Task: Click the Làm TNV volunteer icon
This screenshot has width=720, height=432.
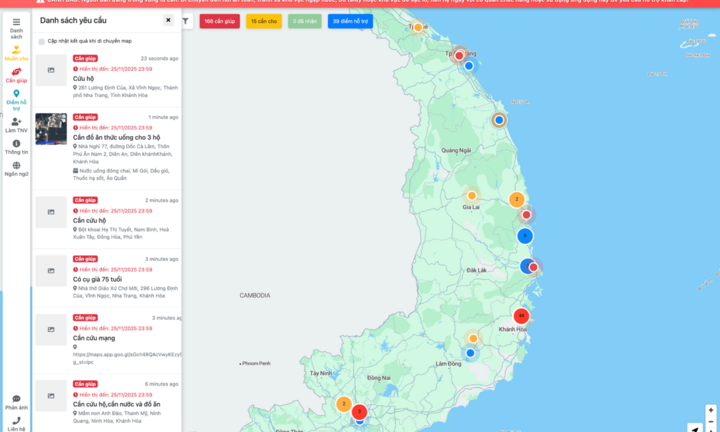Action: pyautogui.click(x=16, y=122)
